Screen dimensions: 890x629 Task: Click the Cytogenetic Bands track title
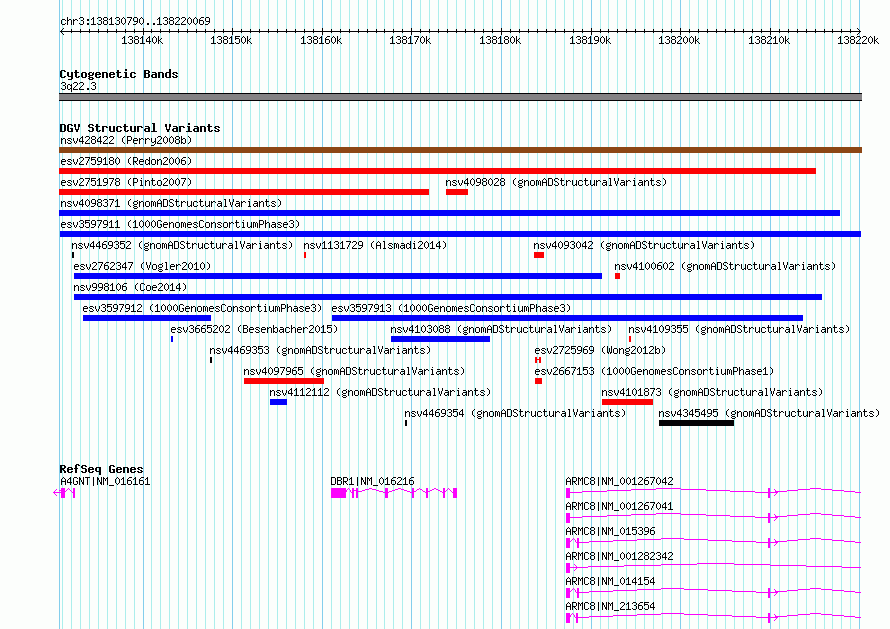pos(119,74)
